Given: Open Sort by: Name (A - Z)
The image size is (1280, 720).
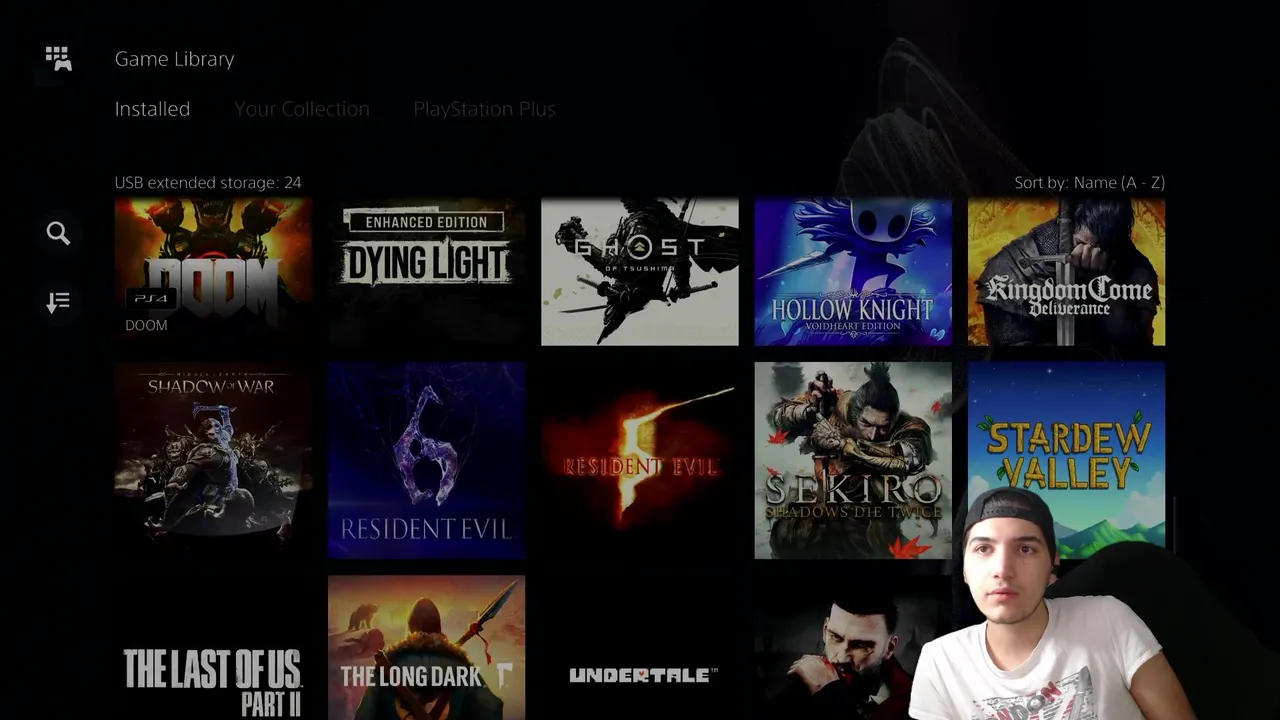Looking at the screenshot, I should pyautogui.click(x=1090, y=182).
